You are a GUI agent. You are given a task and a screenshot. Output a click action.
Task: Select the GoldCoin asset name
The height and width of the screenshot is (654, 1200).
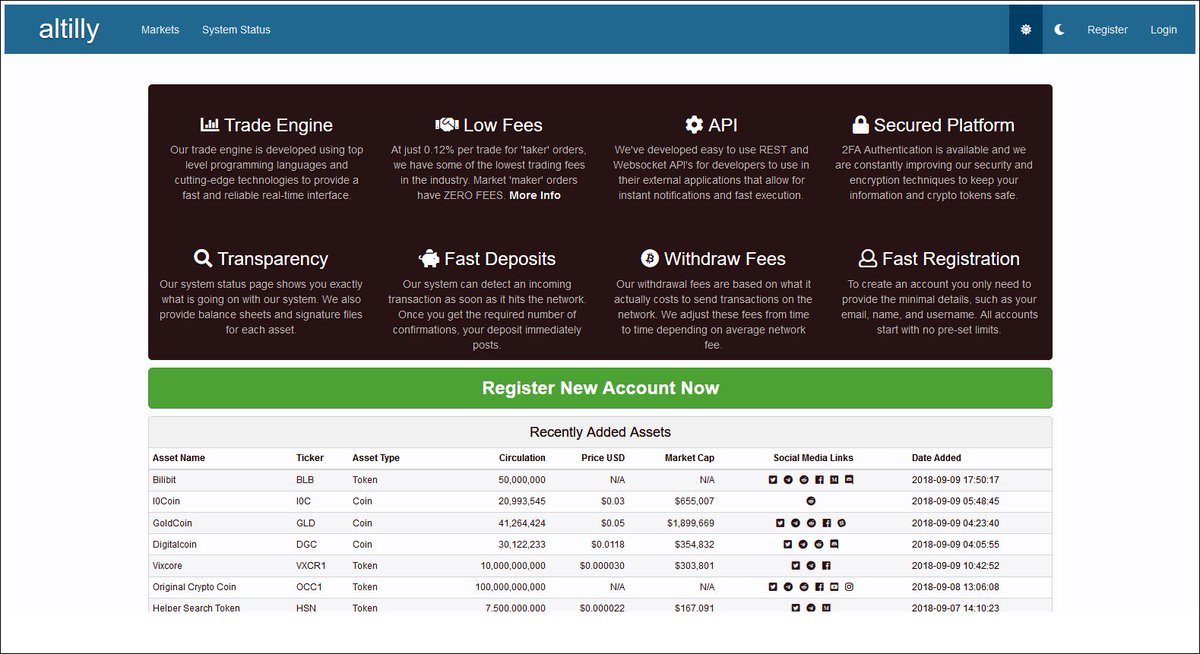(x=173, y=523)
